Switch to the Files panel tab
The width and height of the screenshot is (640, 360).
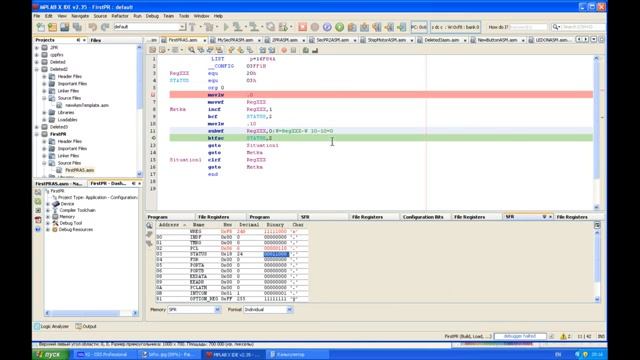click(96, 40)
